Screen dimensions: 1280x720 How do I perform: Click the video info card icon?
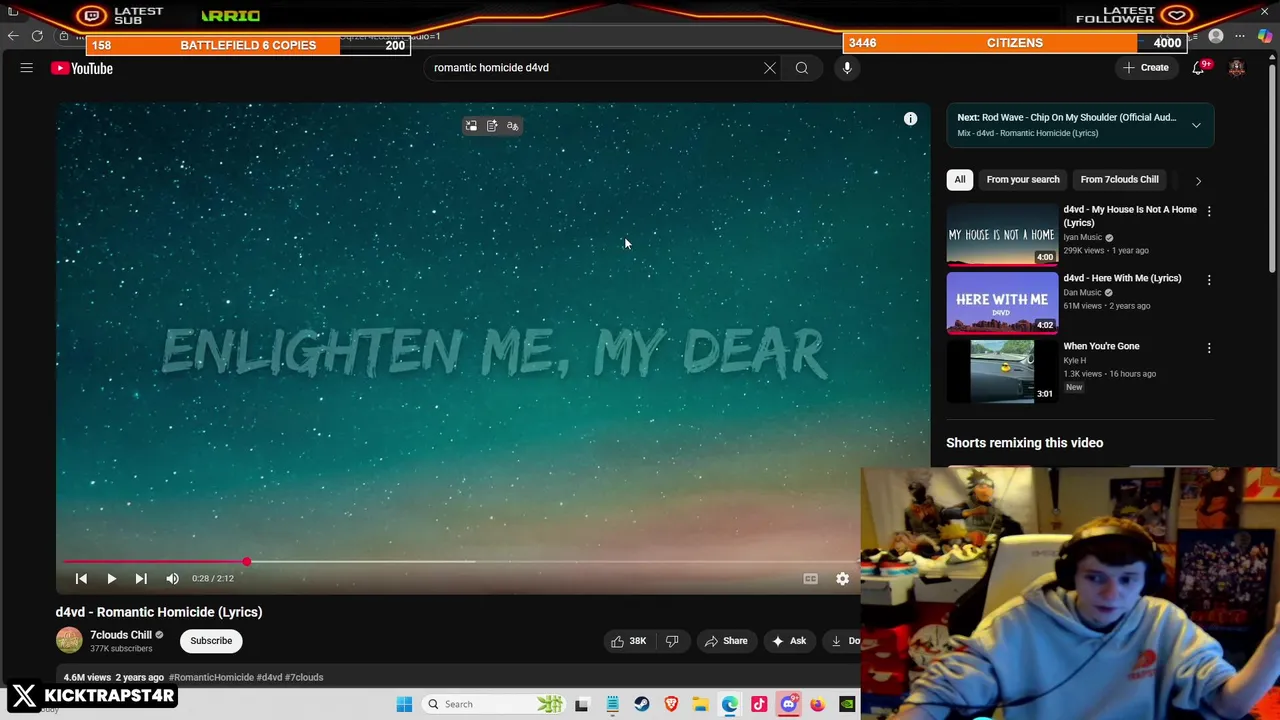(911, 119)
